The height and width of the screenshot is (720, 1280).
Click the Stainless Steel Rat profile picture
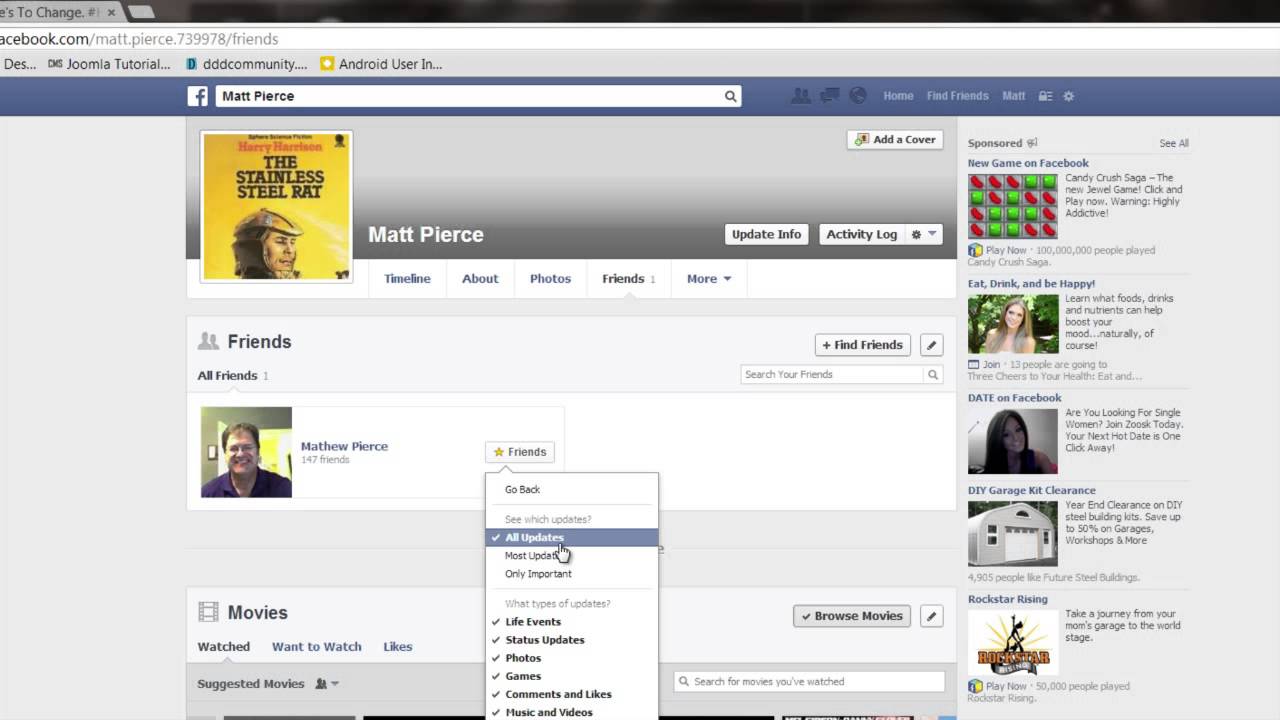[x=277, y=207]
